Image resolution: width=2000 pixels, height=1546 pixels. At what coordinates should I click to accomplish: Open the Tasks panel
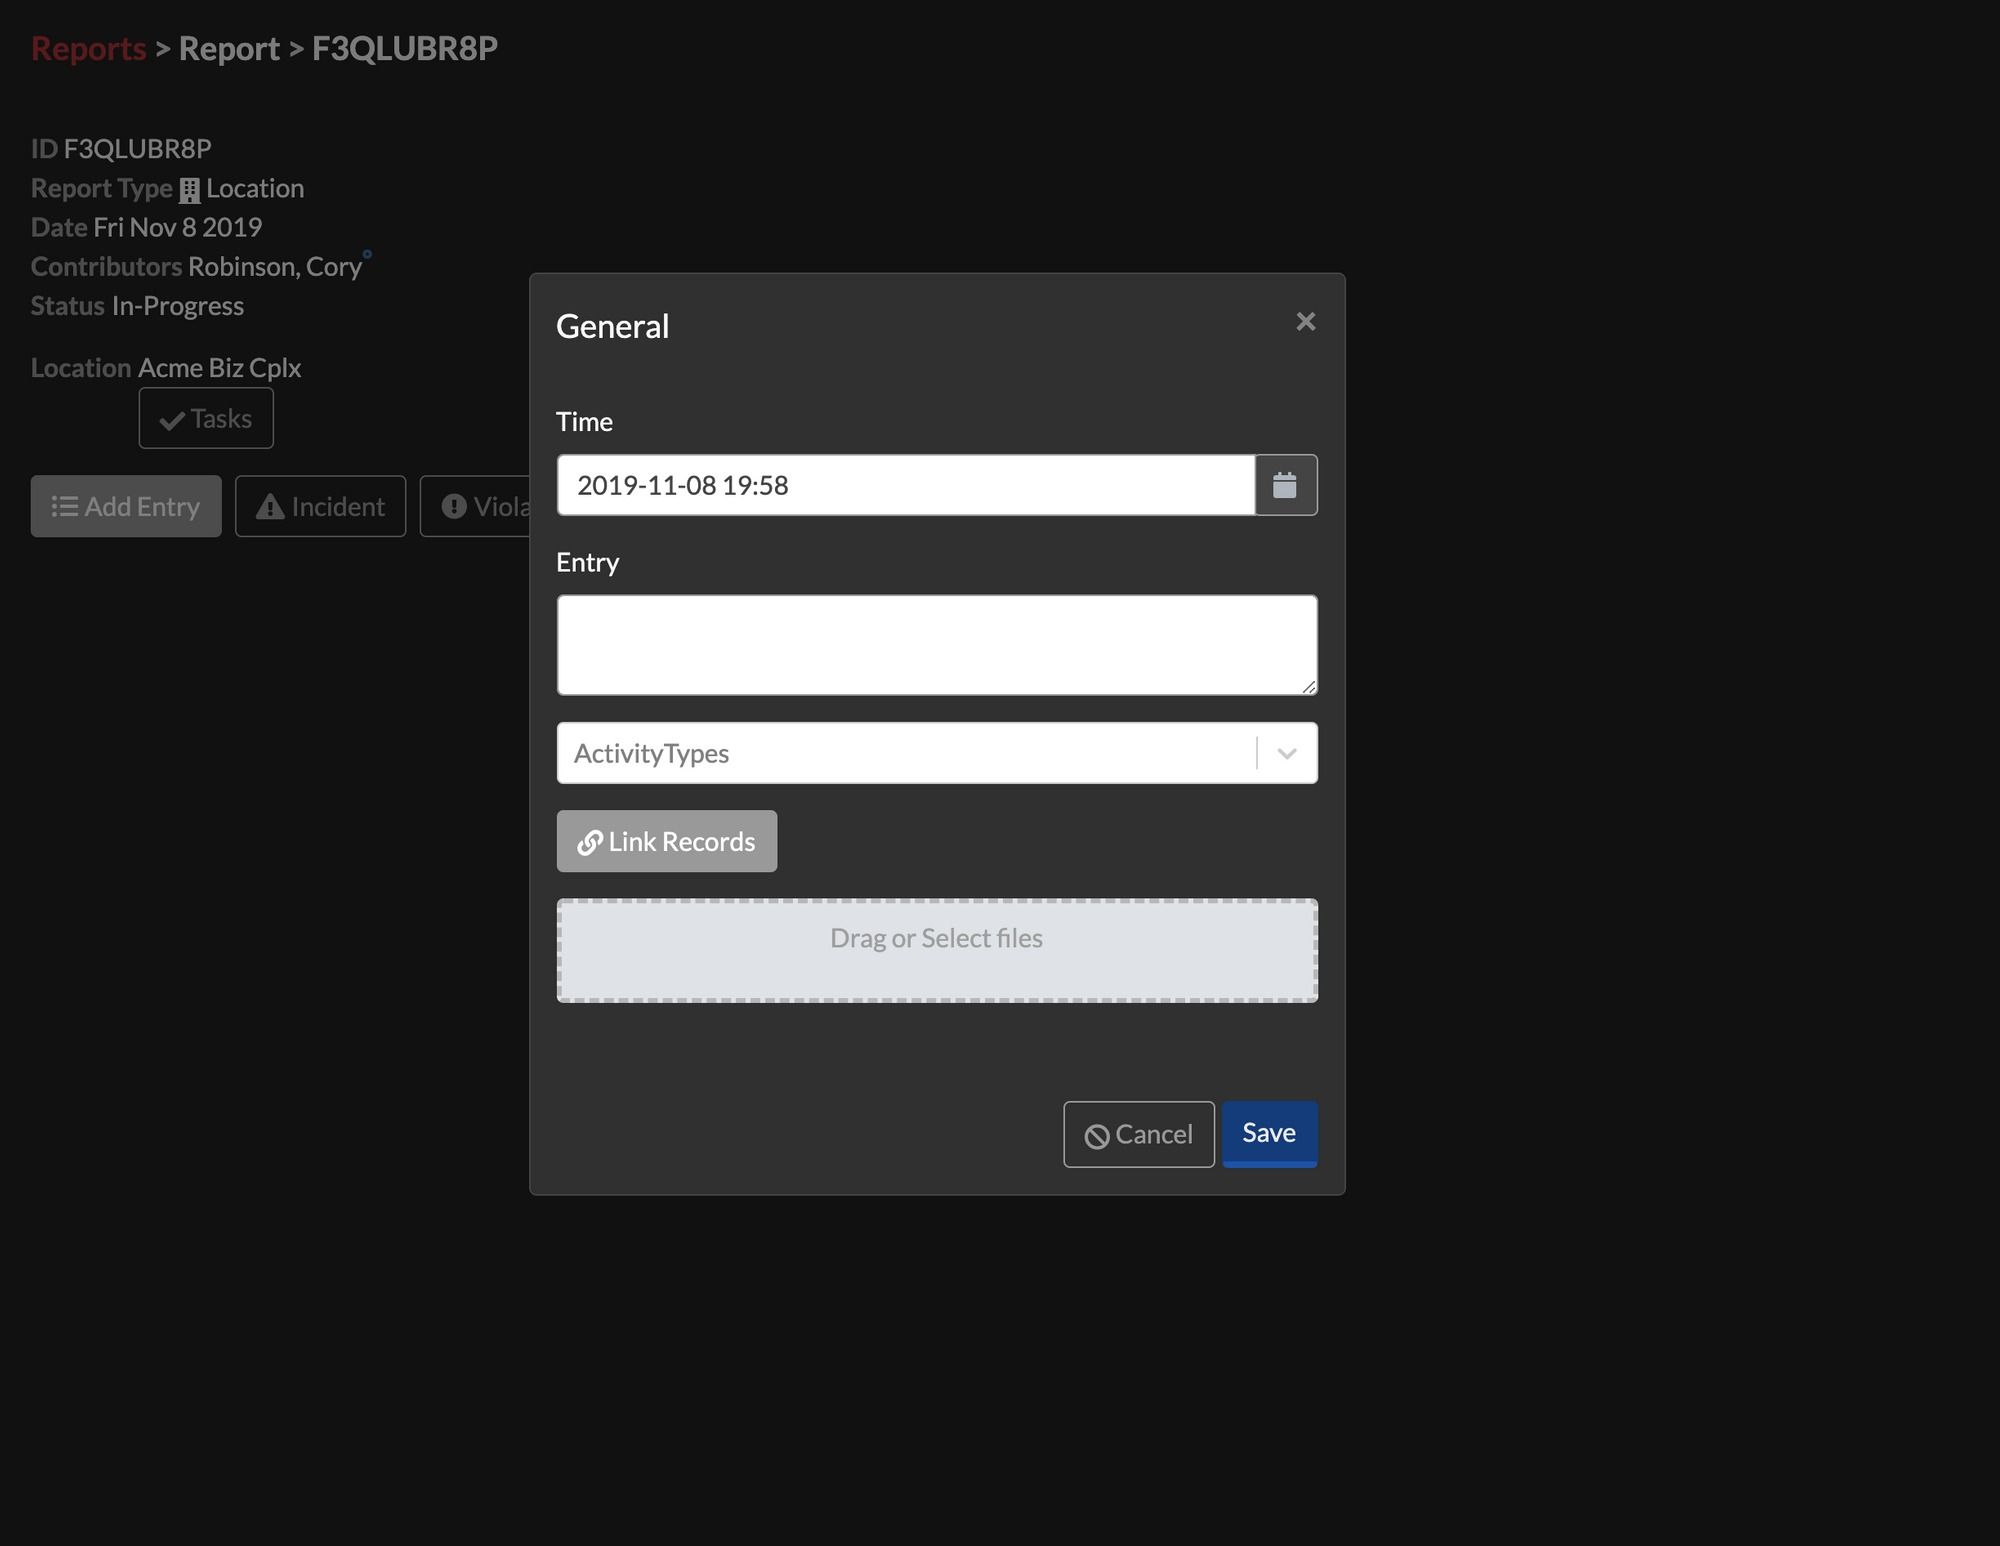tap(206, 418)
